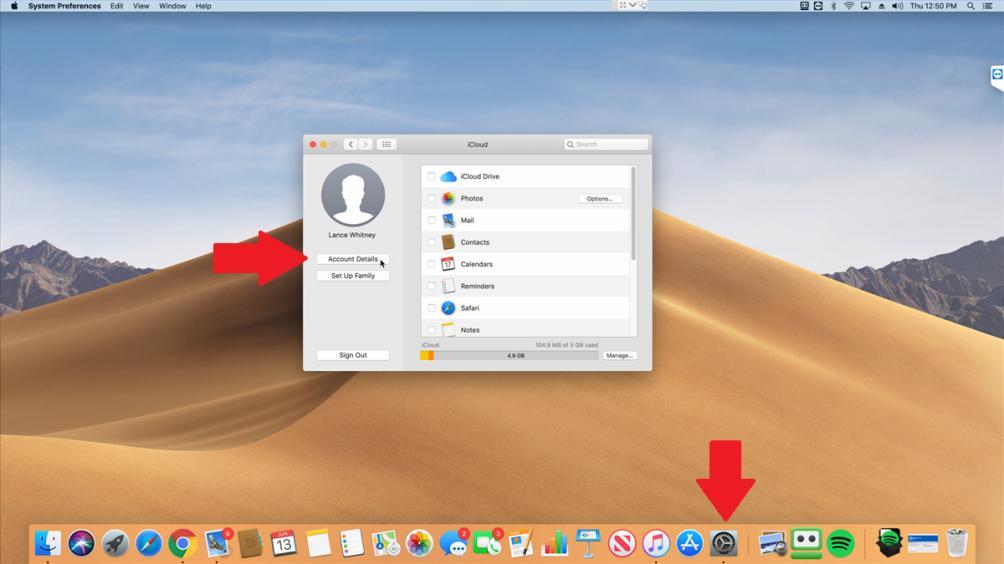
Task: Launch Siri from the dock
Action: [81, 544]
